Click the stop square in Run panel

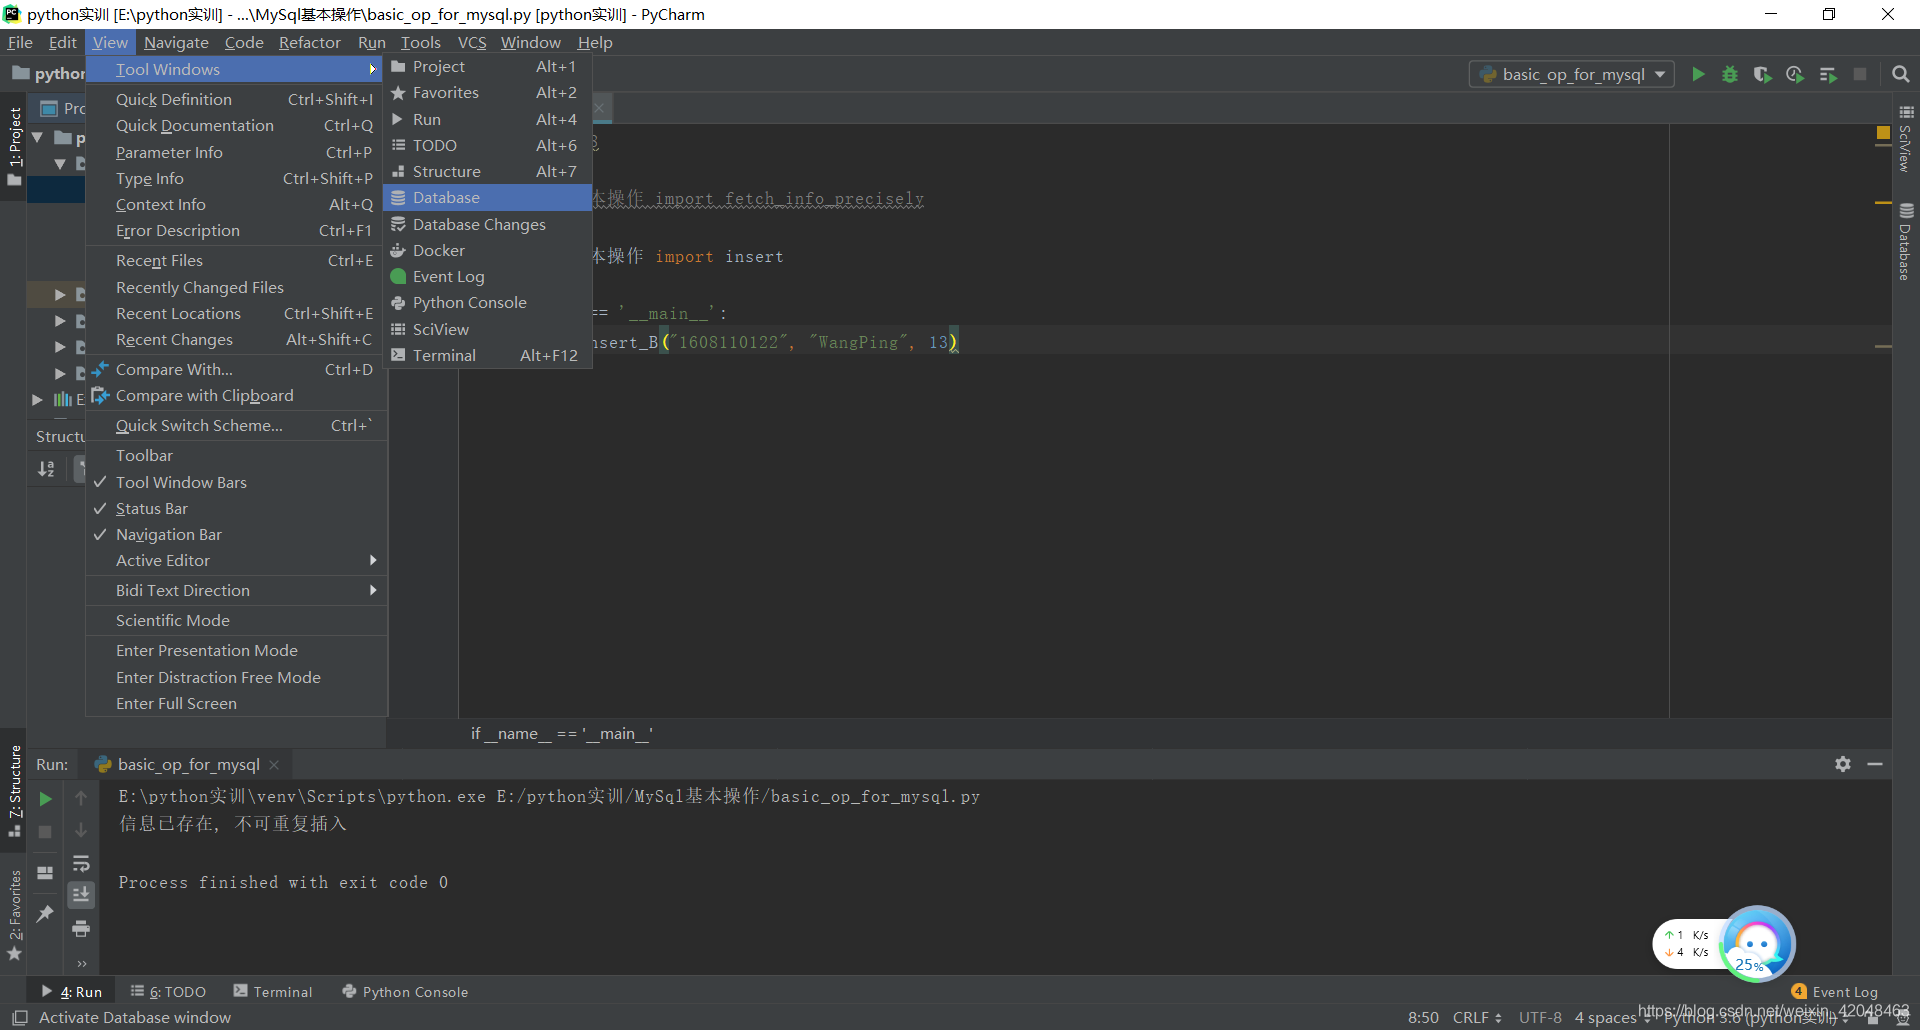45,832
